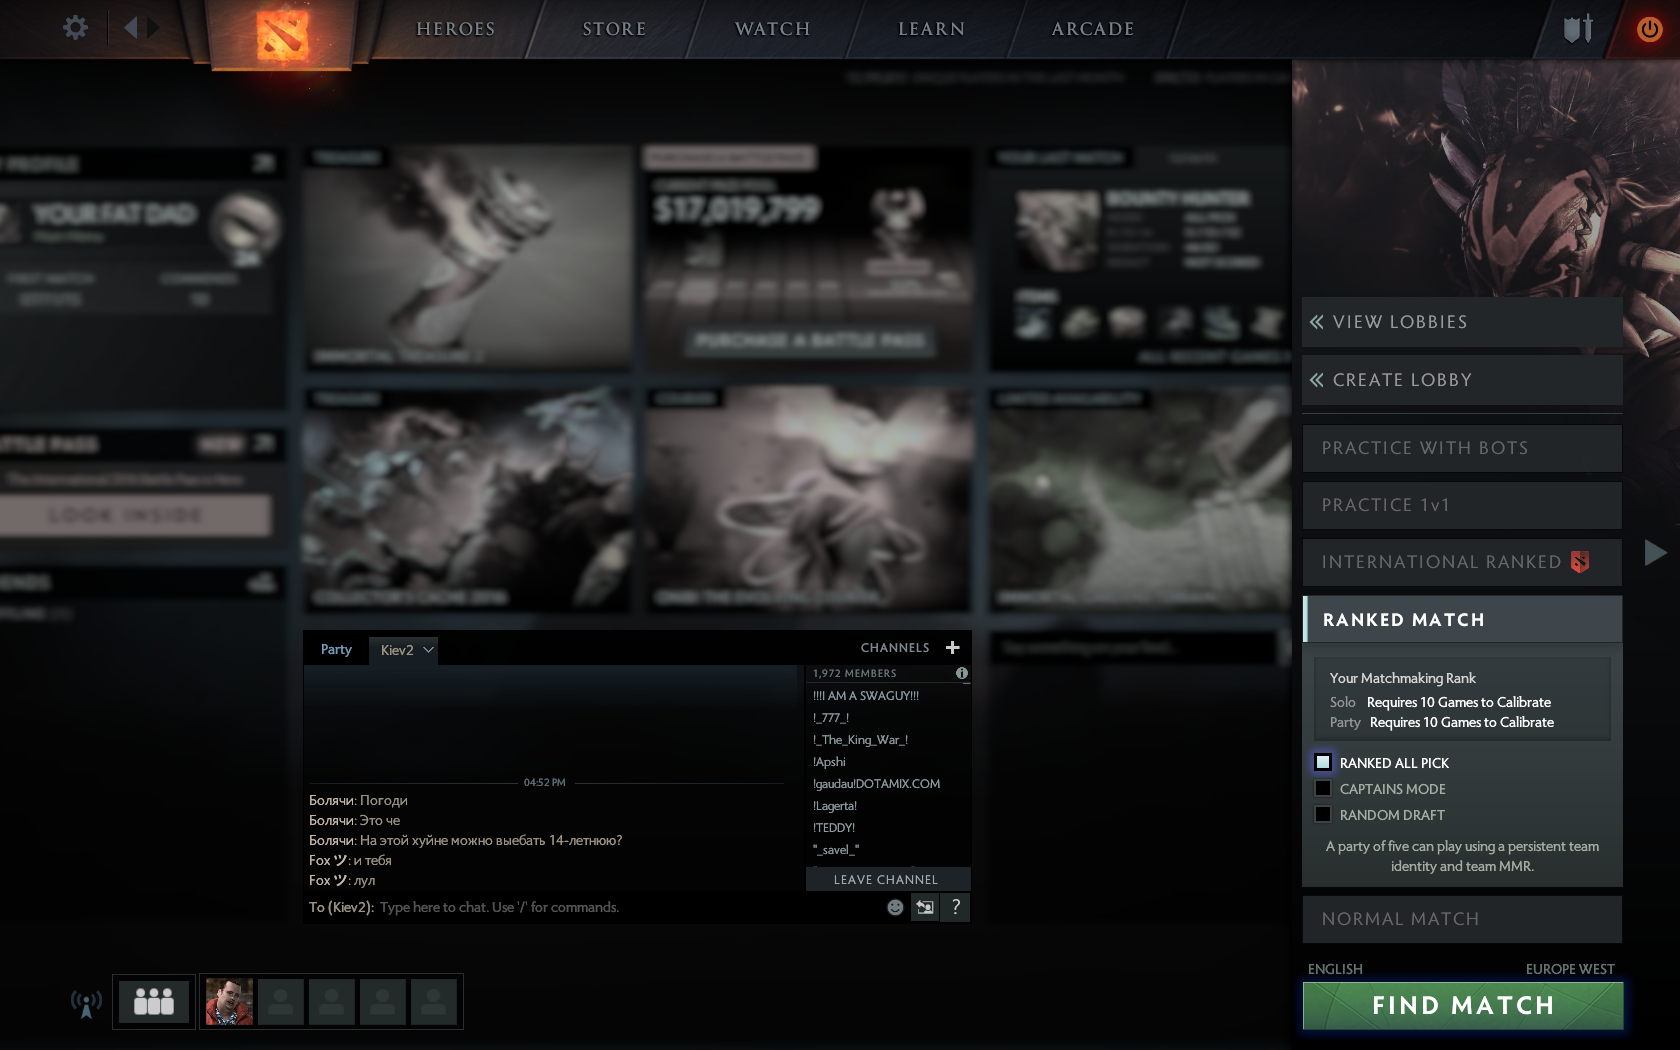Select member '!TEDDY!'

click(834, 828)
